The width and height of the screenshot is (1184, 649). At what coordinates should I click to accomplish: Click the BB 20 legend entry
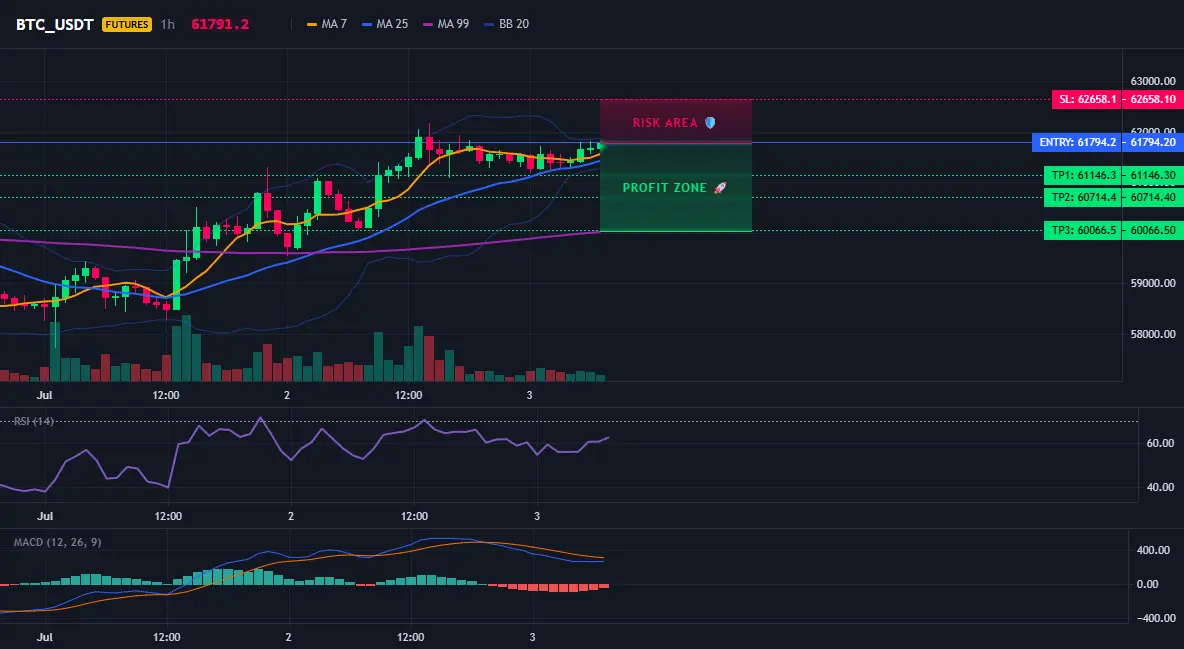tap(507, 24)
